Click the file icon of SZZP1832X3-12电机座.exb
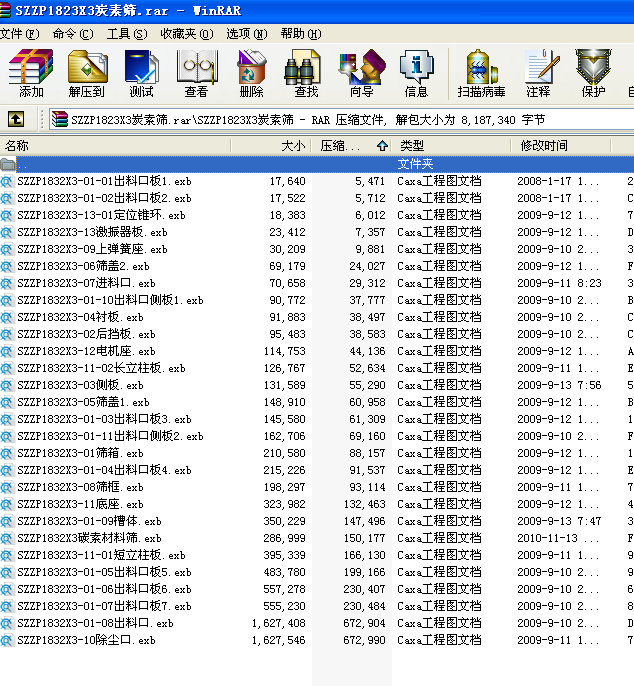Screen dimensions: 634x686 tap(7, 351)
